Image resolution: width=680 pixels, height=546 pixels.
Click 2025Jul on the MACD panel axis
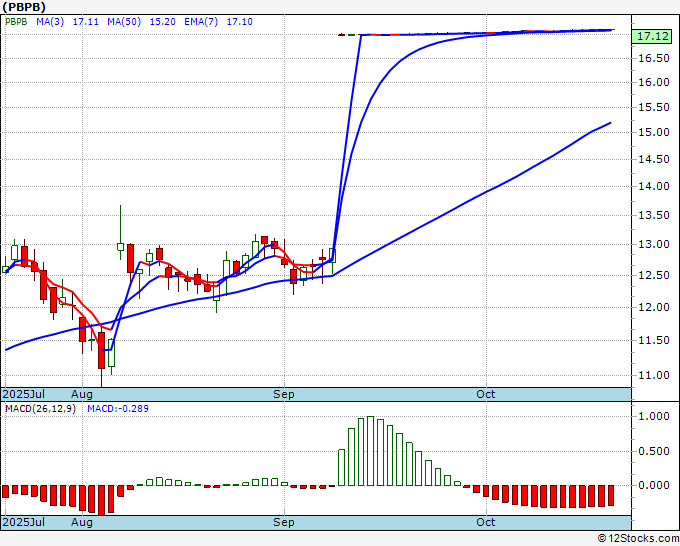(x=23, y=522)
